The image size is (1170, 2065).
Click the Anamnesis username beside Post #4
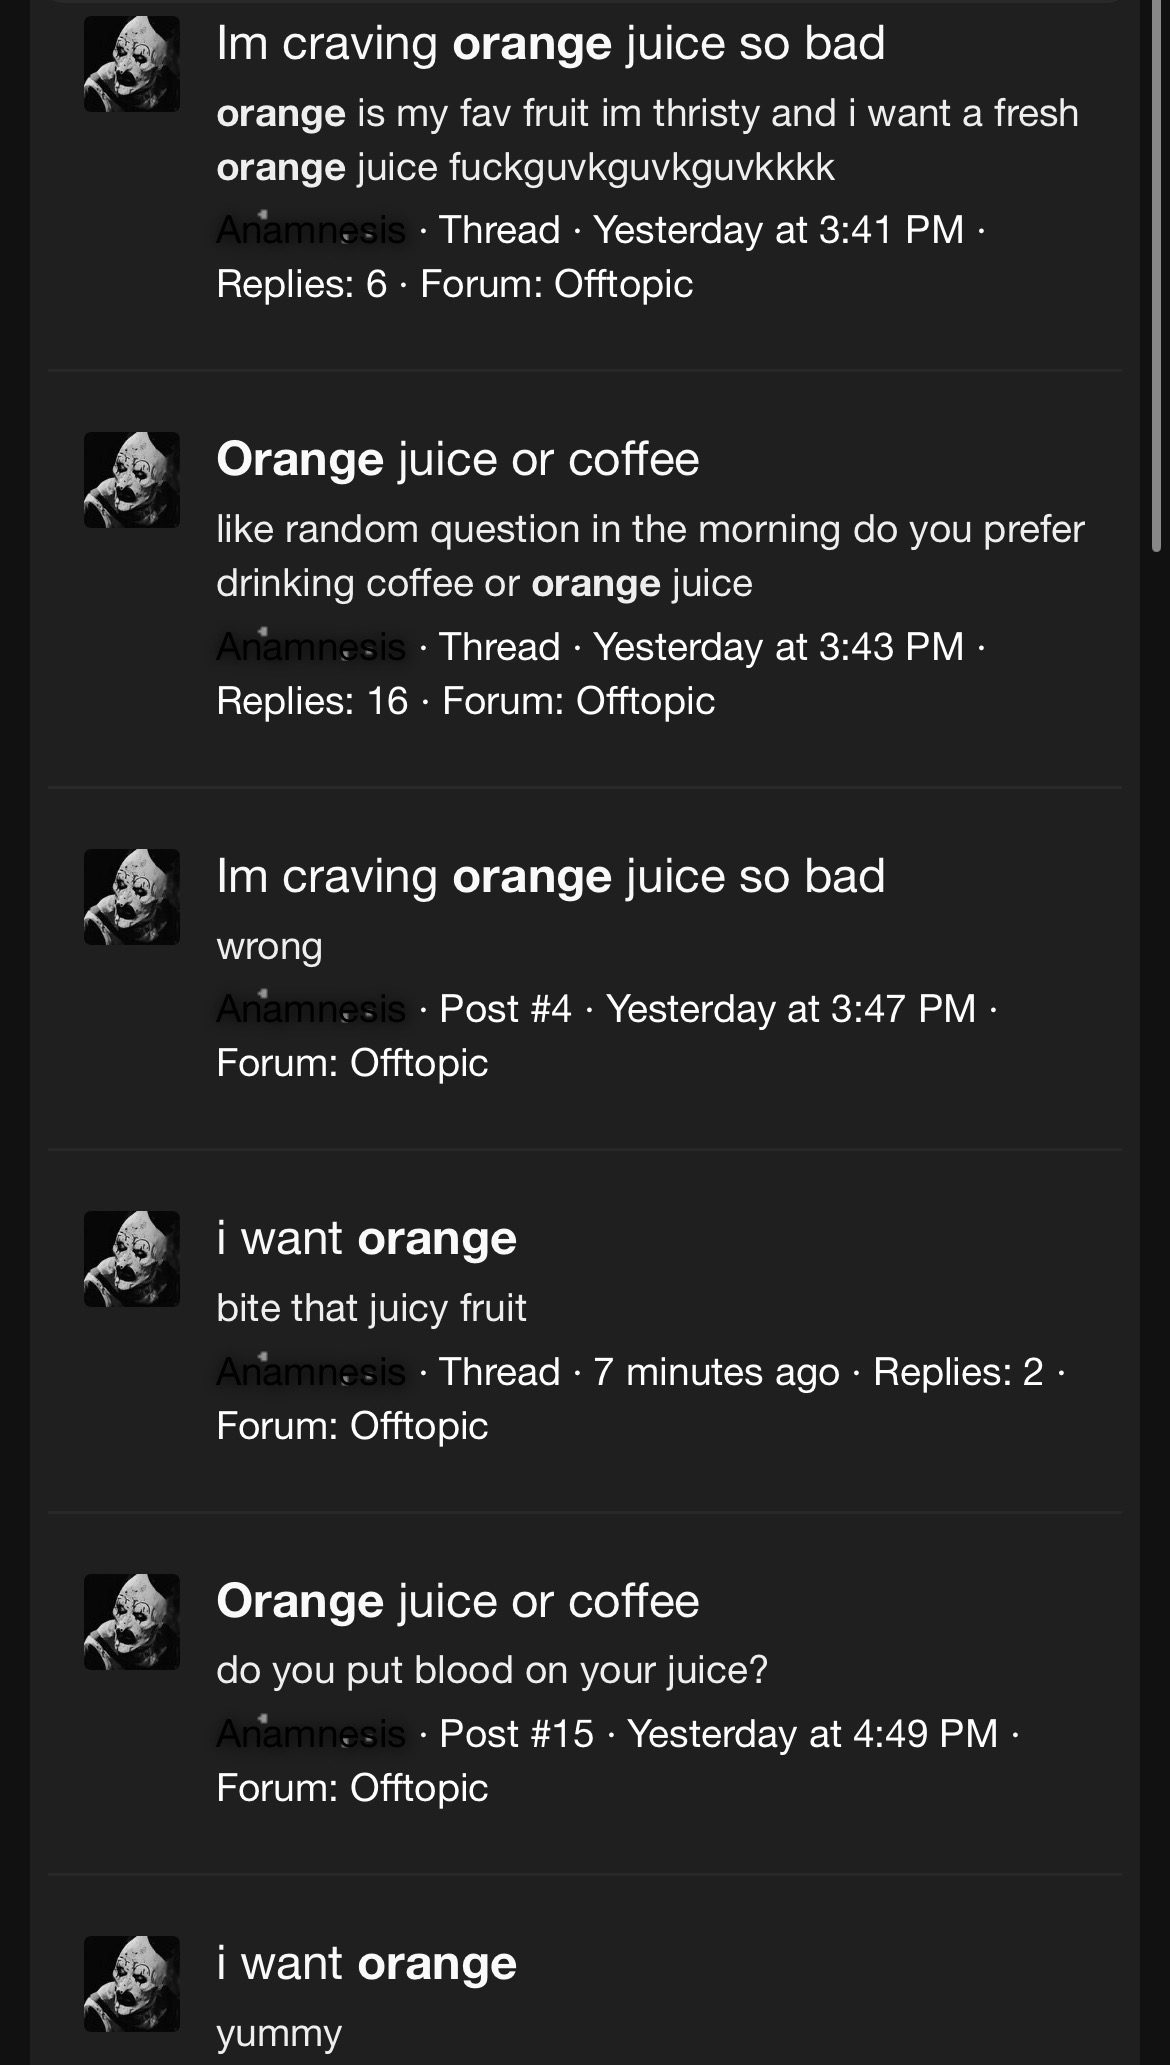click(311, 1009)
